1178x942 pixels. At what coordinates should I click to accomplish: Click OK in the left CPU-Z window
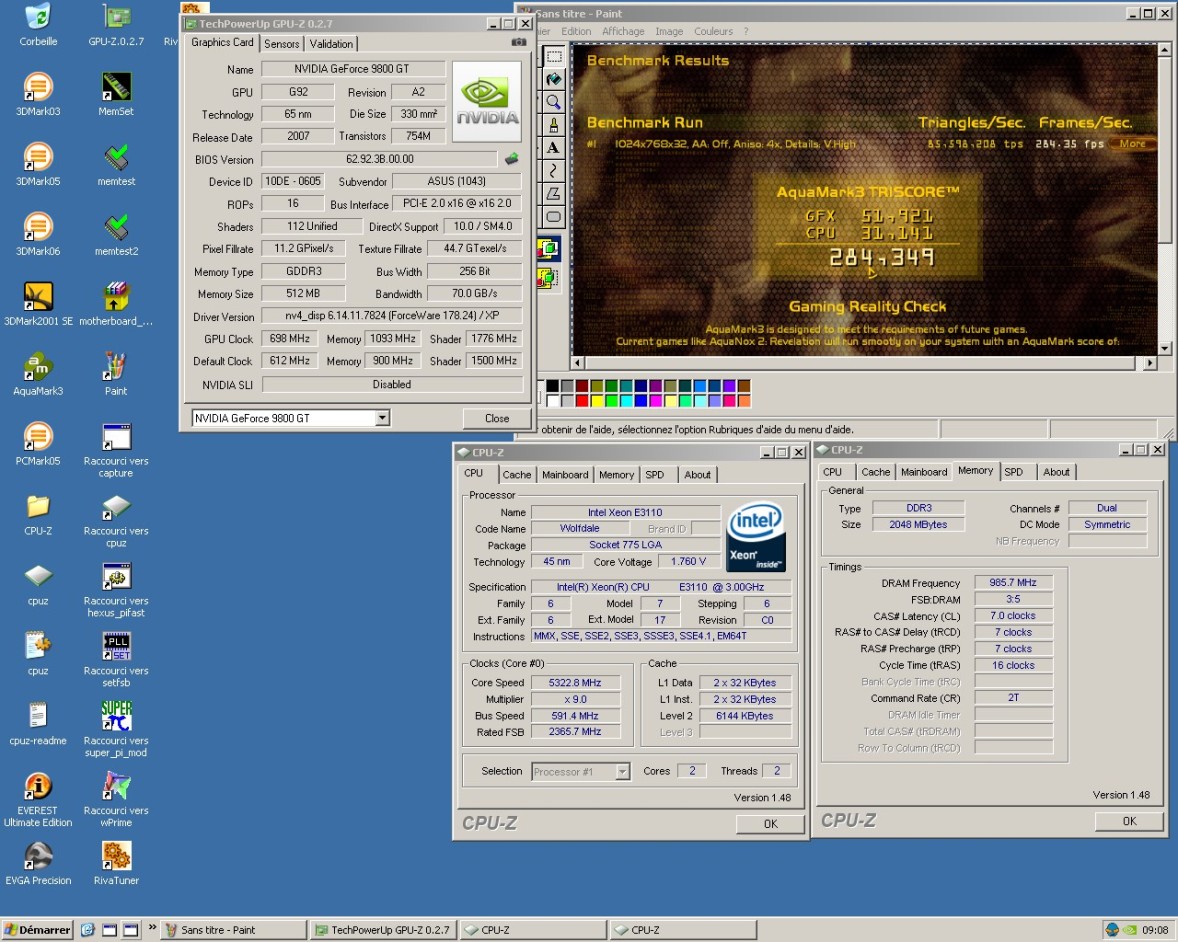coord(771,824)
